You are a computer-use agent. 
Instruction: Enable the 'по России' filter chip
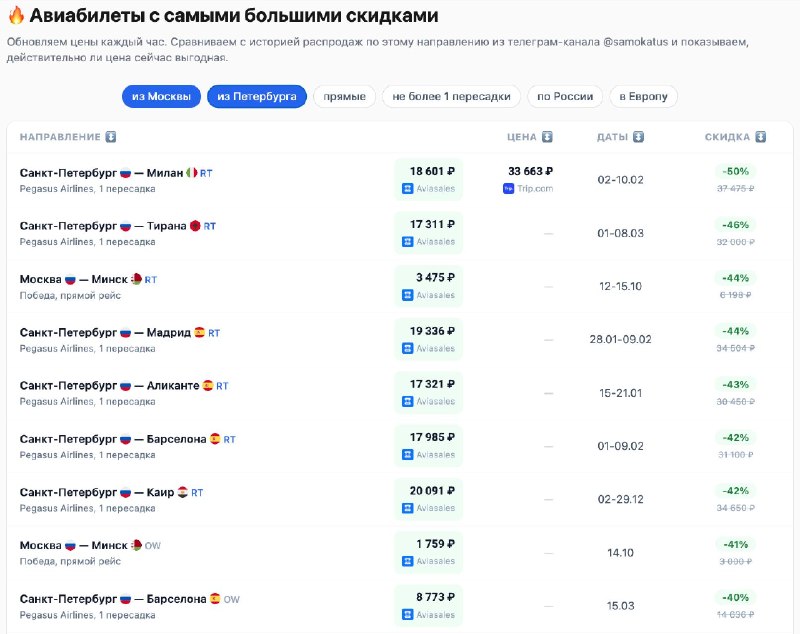point(565,96)
